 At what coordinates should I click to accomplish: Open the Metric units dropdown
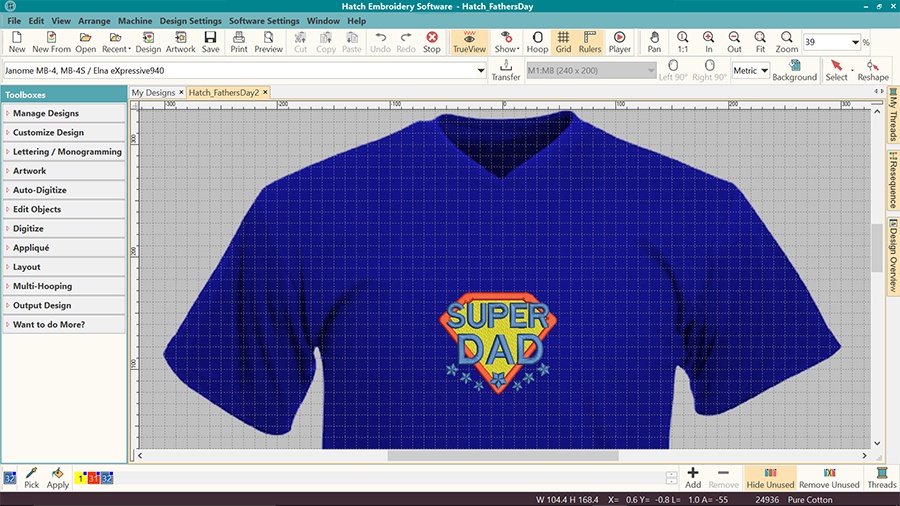[x=750, y=71]
